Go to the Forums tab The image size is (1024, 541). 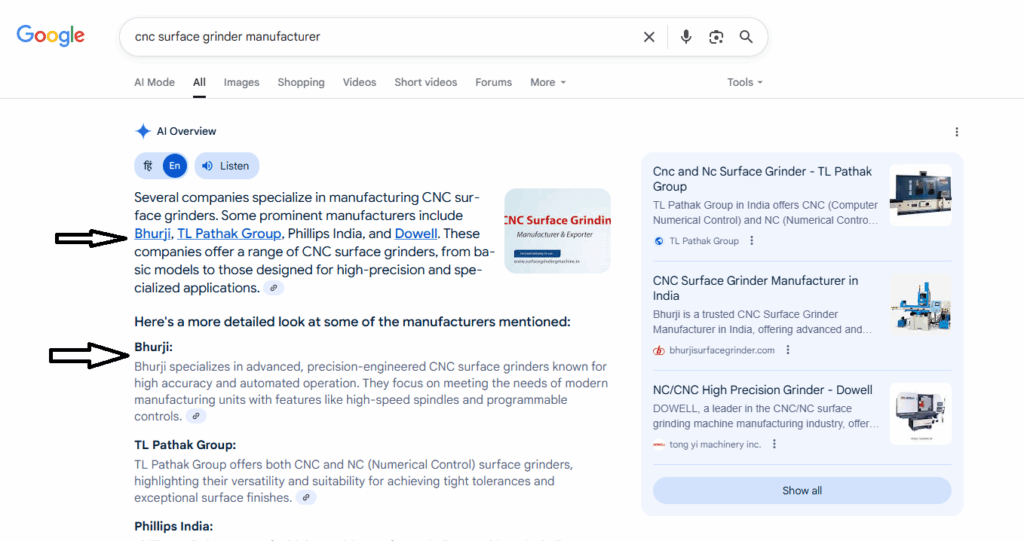[x=494, y=82]
